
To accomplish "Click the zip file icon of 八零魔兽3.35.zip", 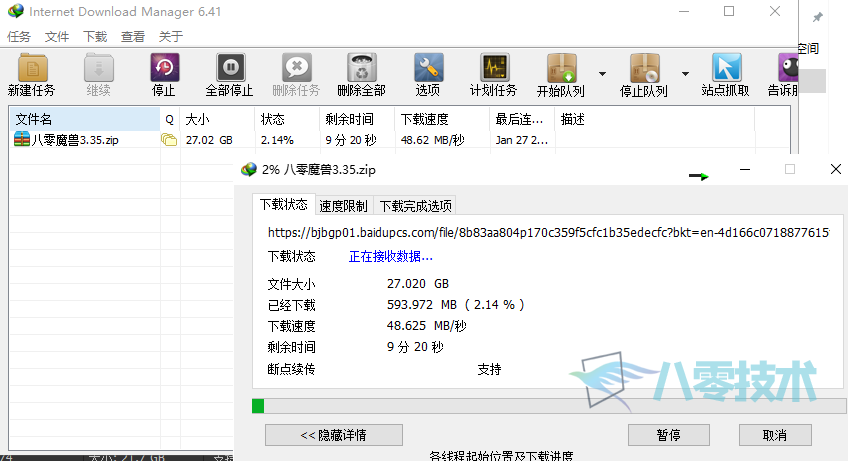I will click(22, 139).
